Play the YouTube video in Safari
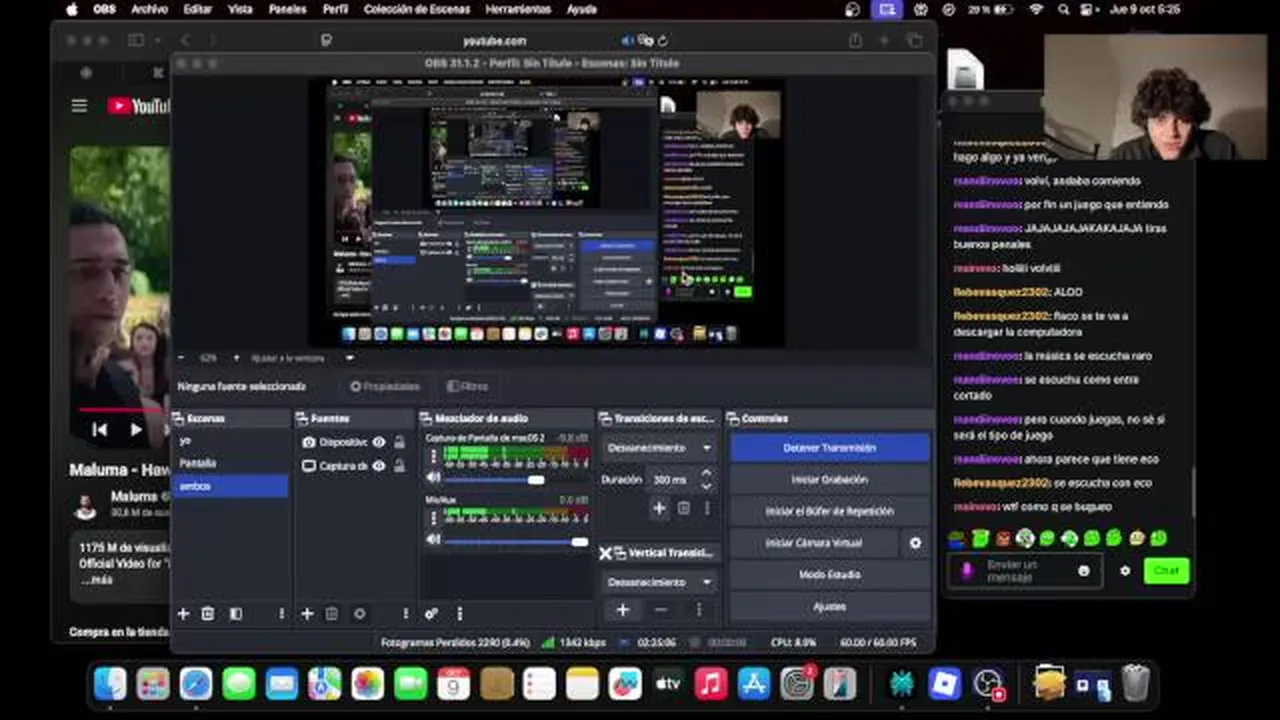This screenshot has height=720, width=1280. pos(136,430)
